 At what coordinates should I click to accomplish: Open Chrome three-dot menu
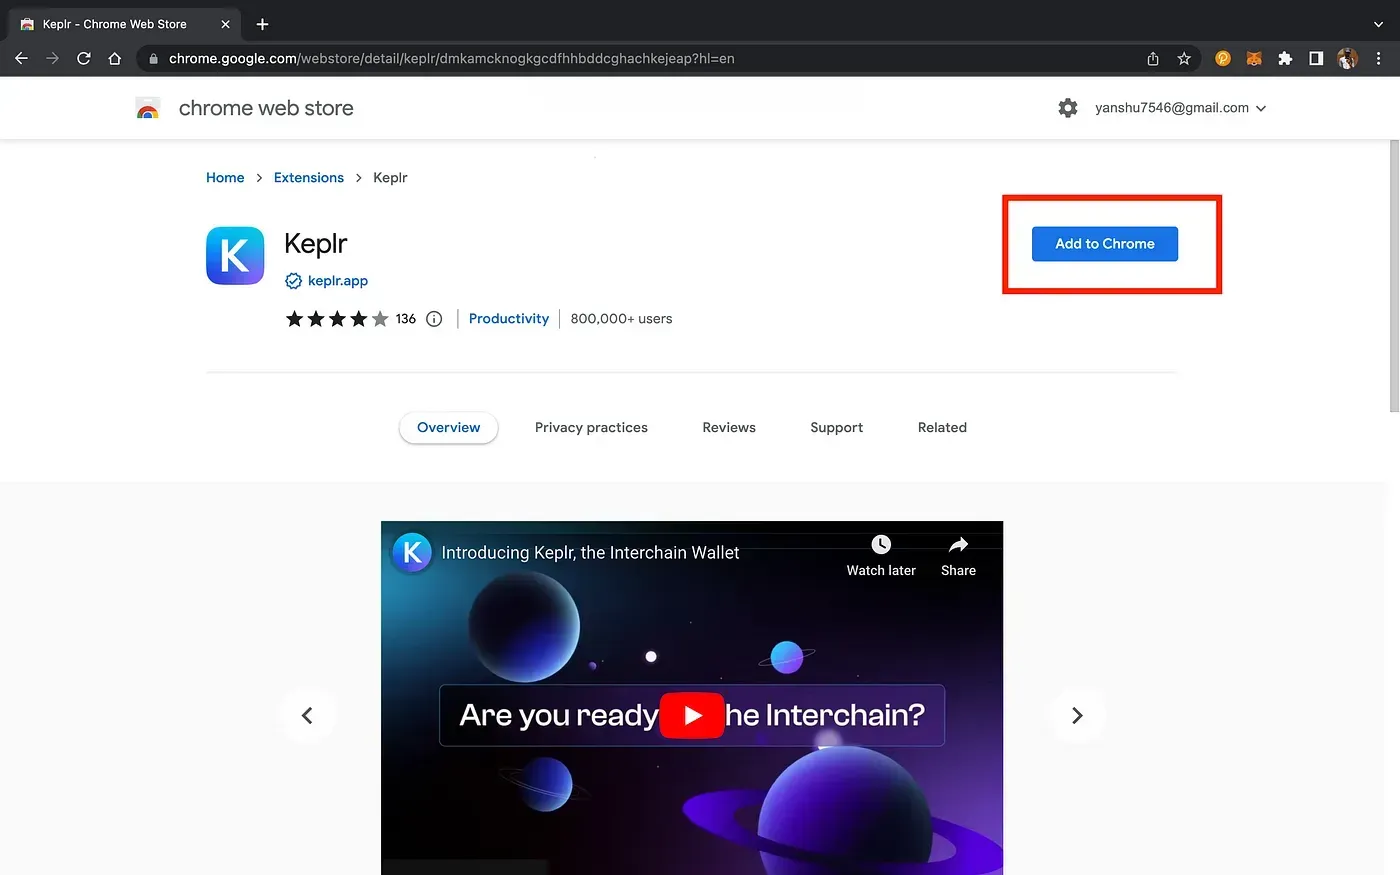point(1379,59)
